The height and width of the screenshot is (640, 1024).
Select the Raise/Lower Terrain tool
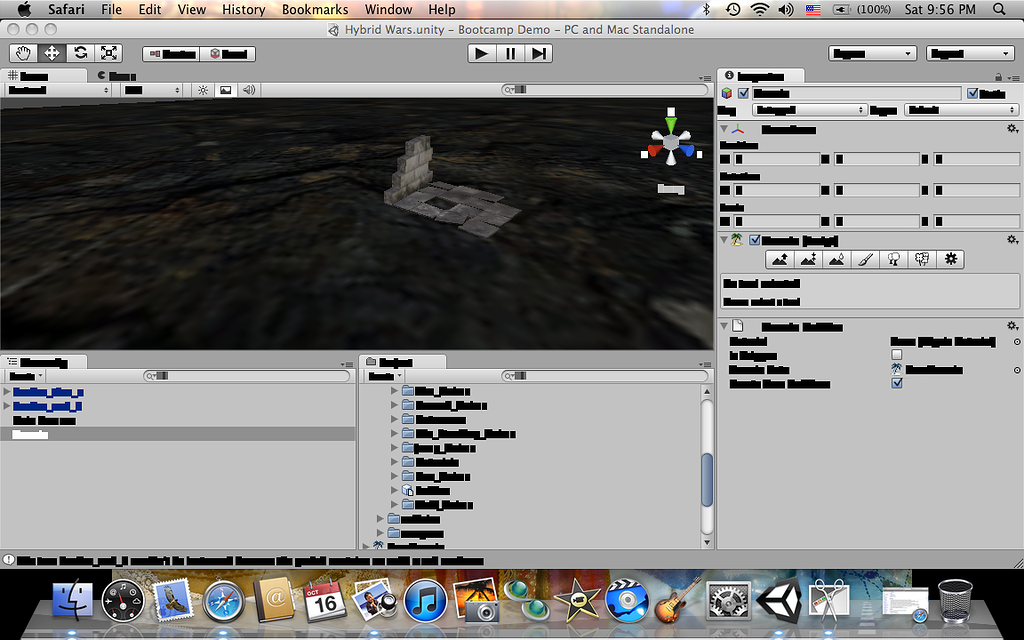click(x=780, y=259)
